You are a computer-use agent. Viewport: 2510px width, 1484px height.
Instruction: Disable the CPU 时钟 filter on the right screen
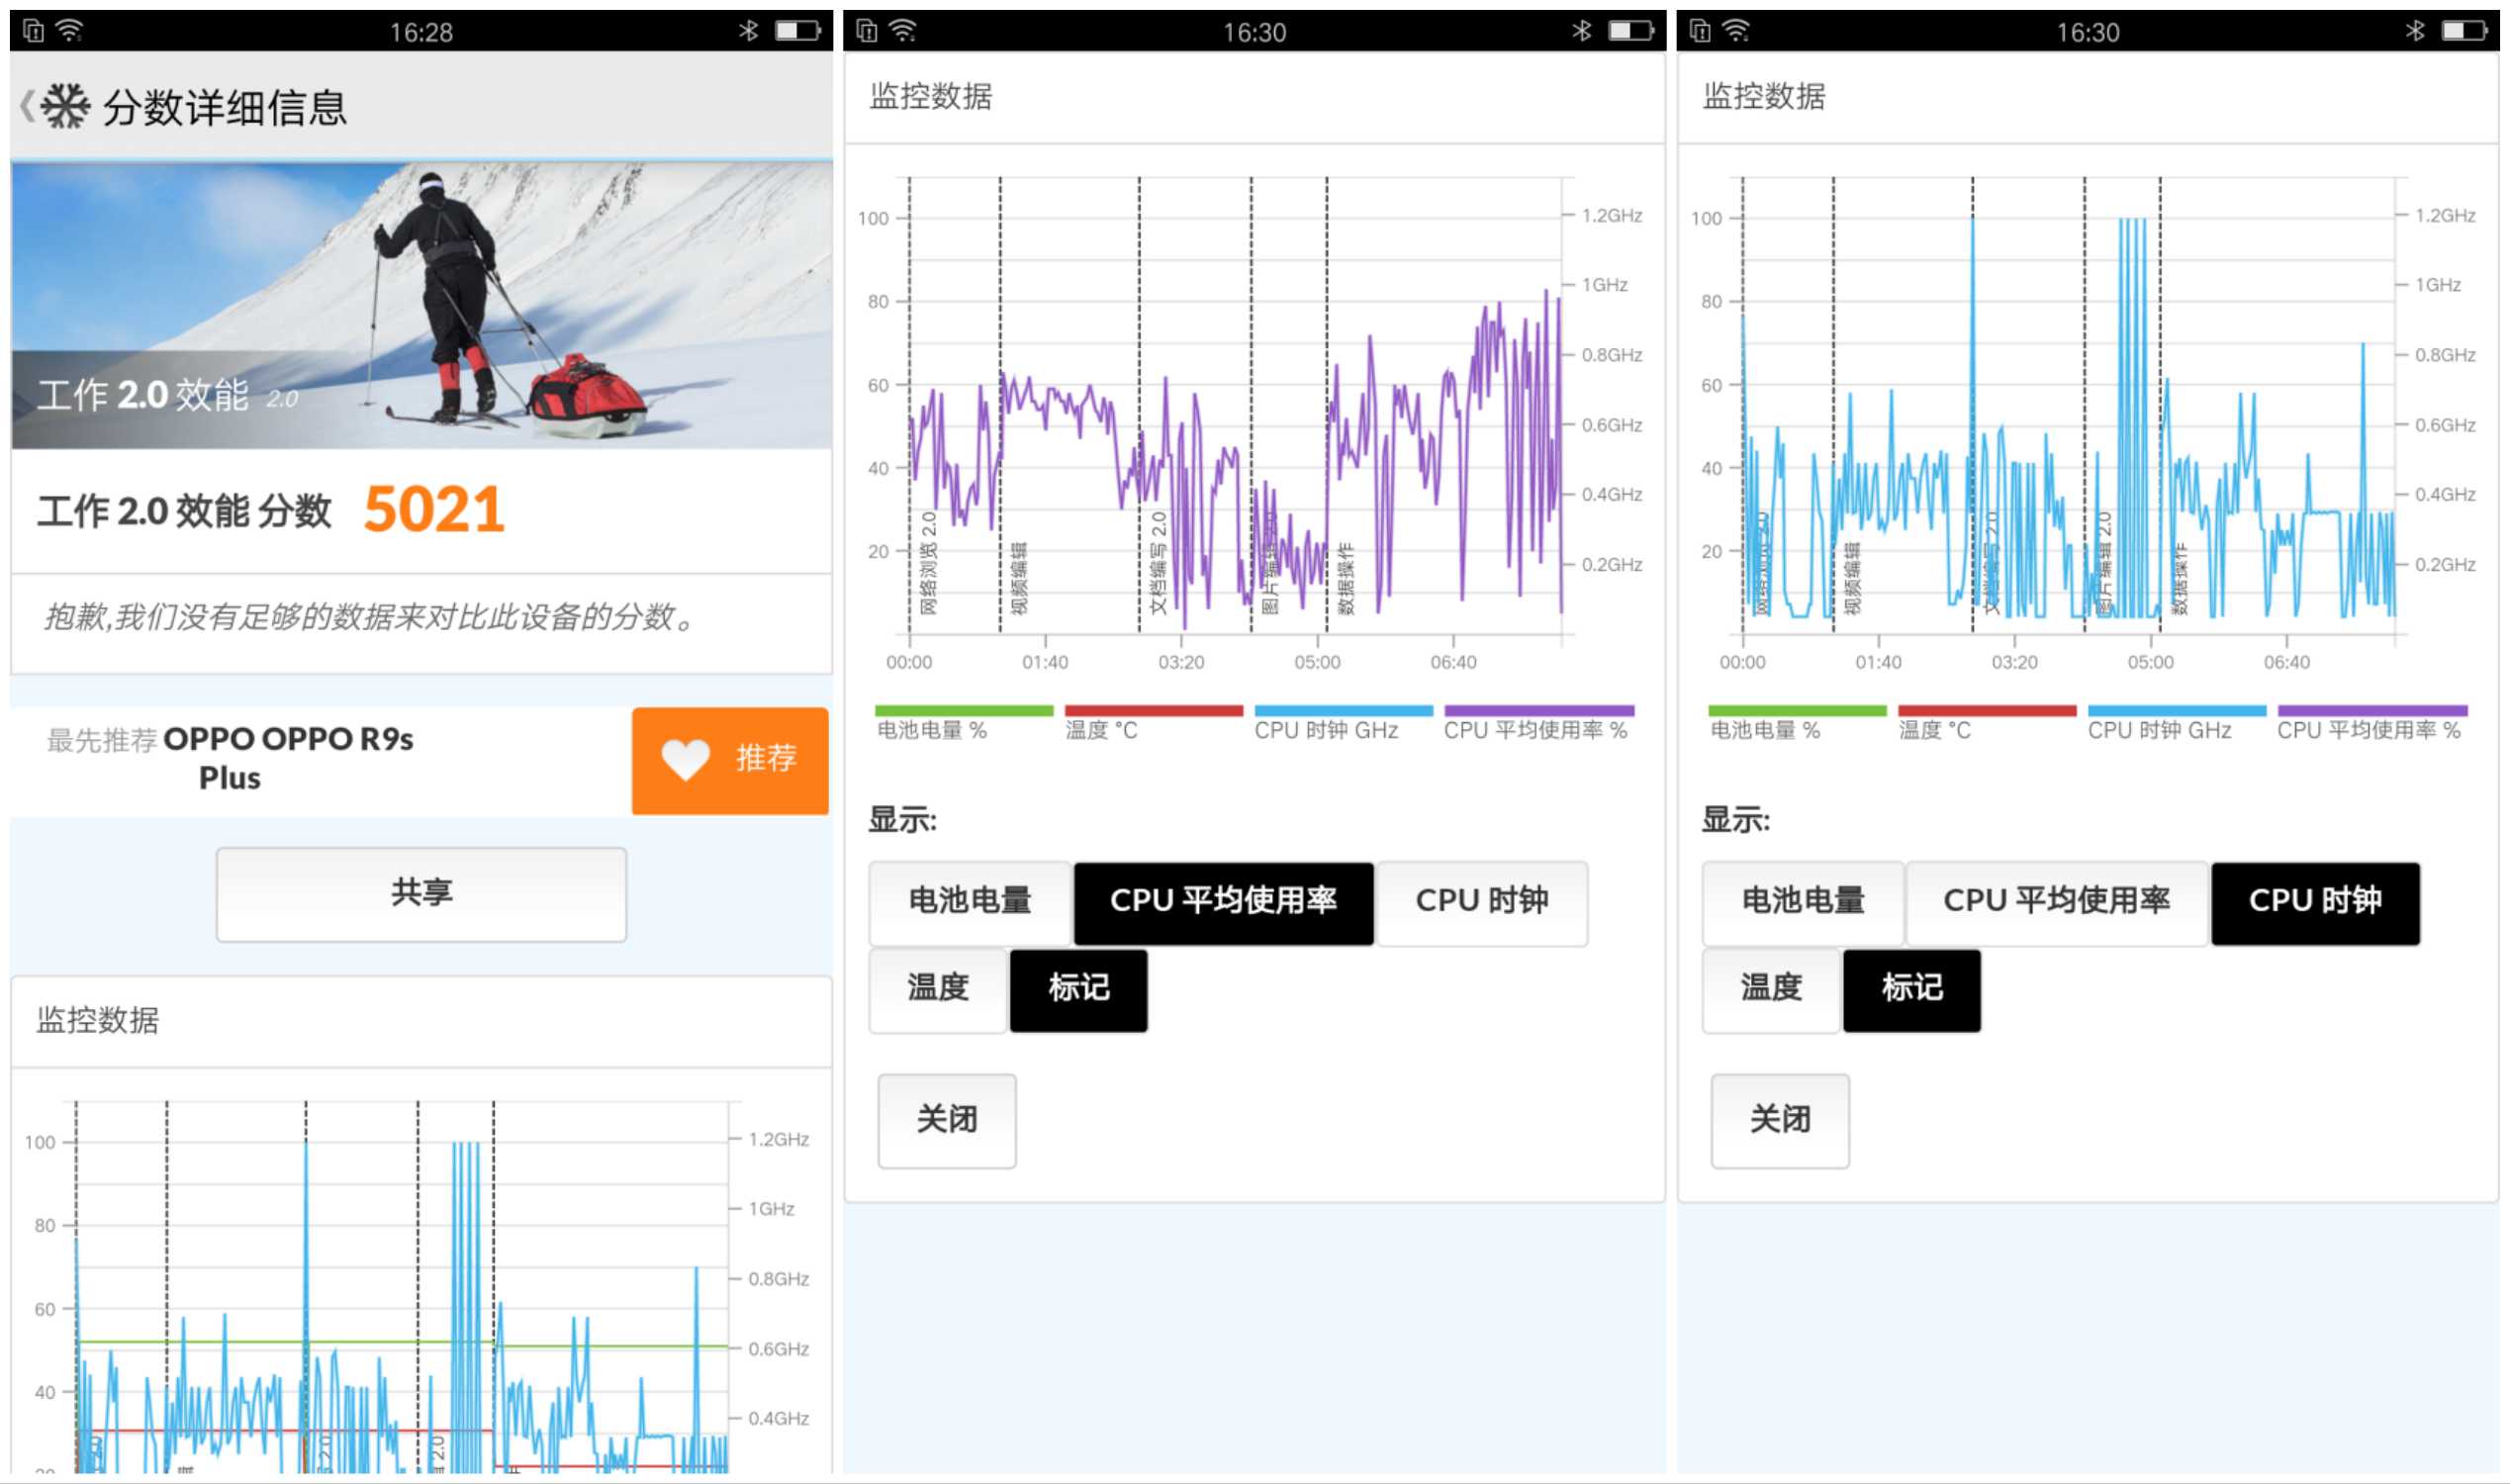point(2314,901)
